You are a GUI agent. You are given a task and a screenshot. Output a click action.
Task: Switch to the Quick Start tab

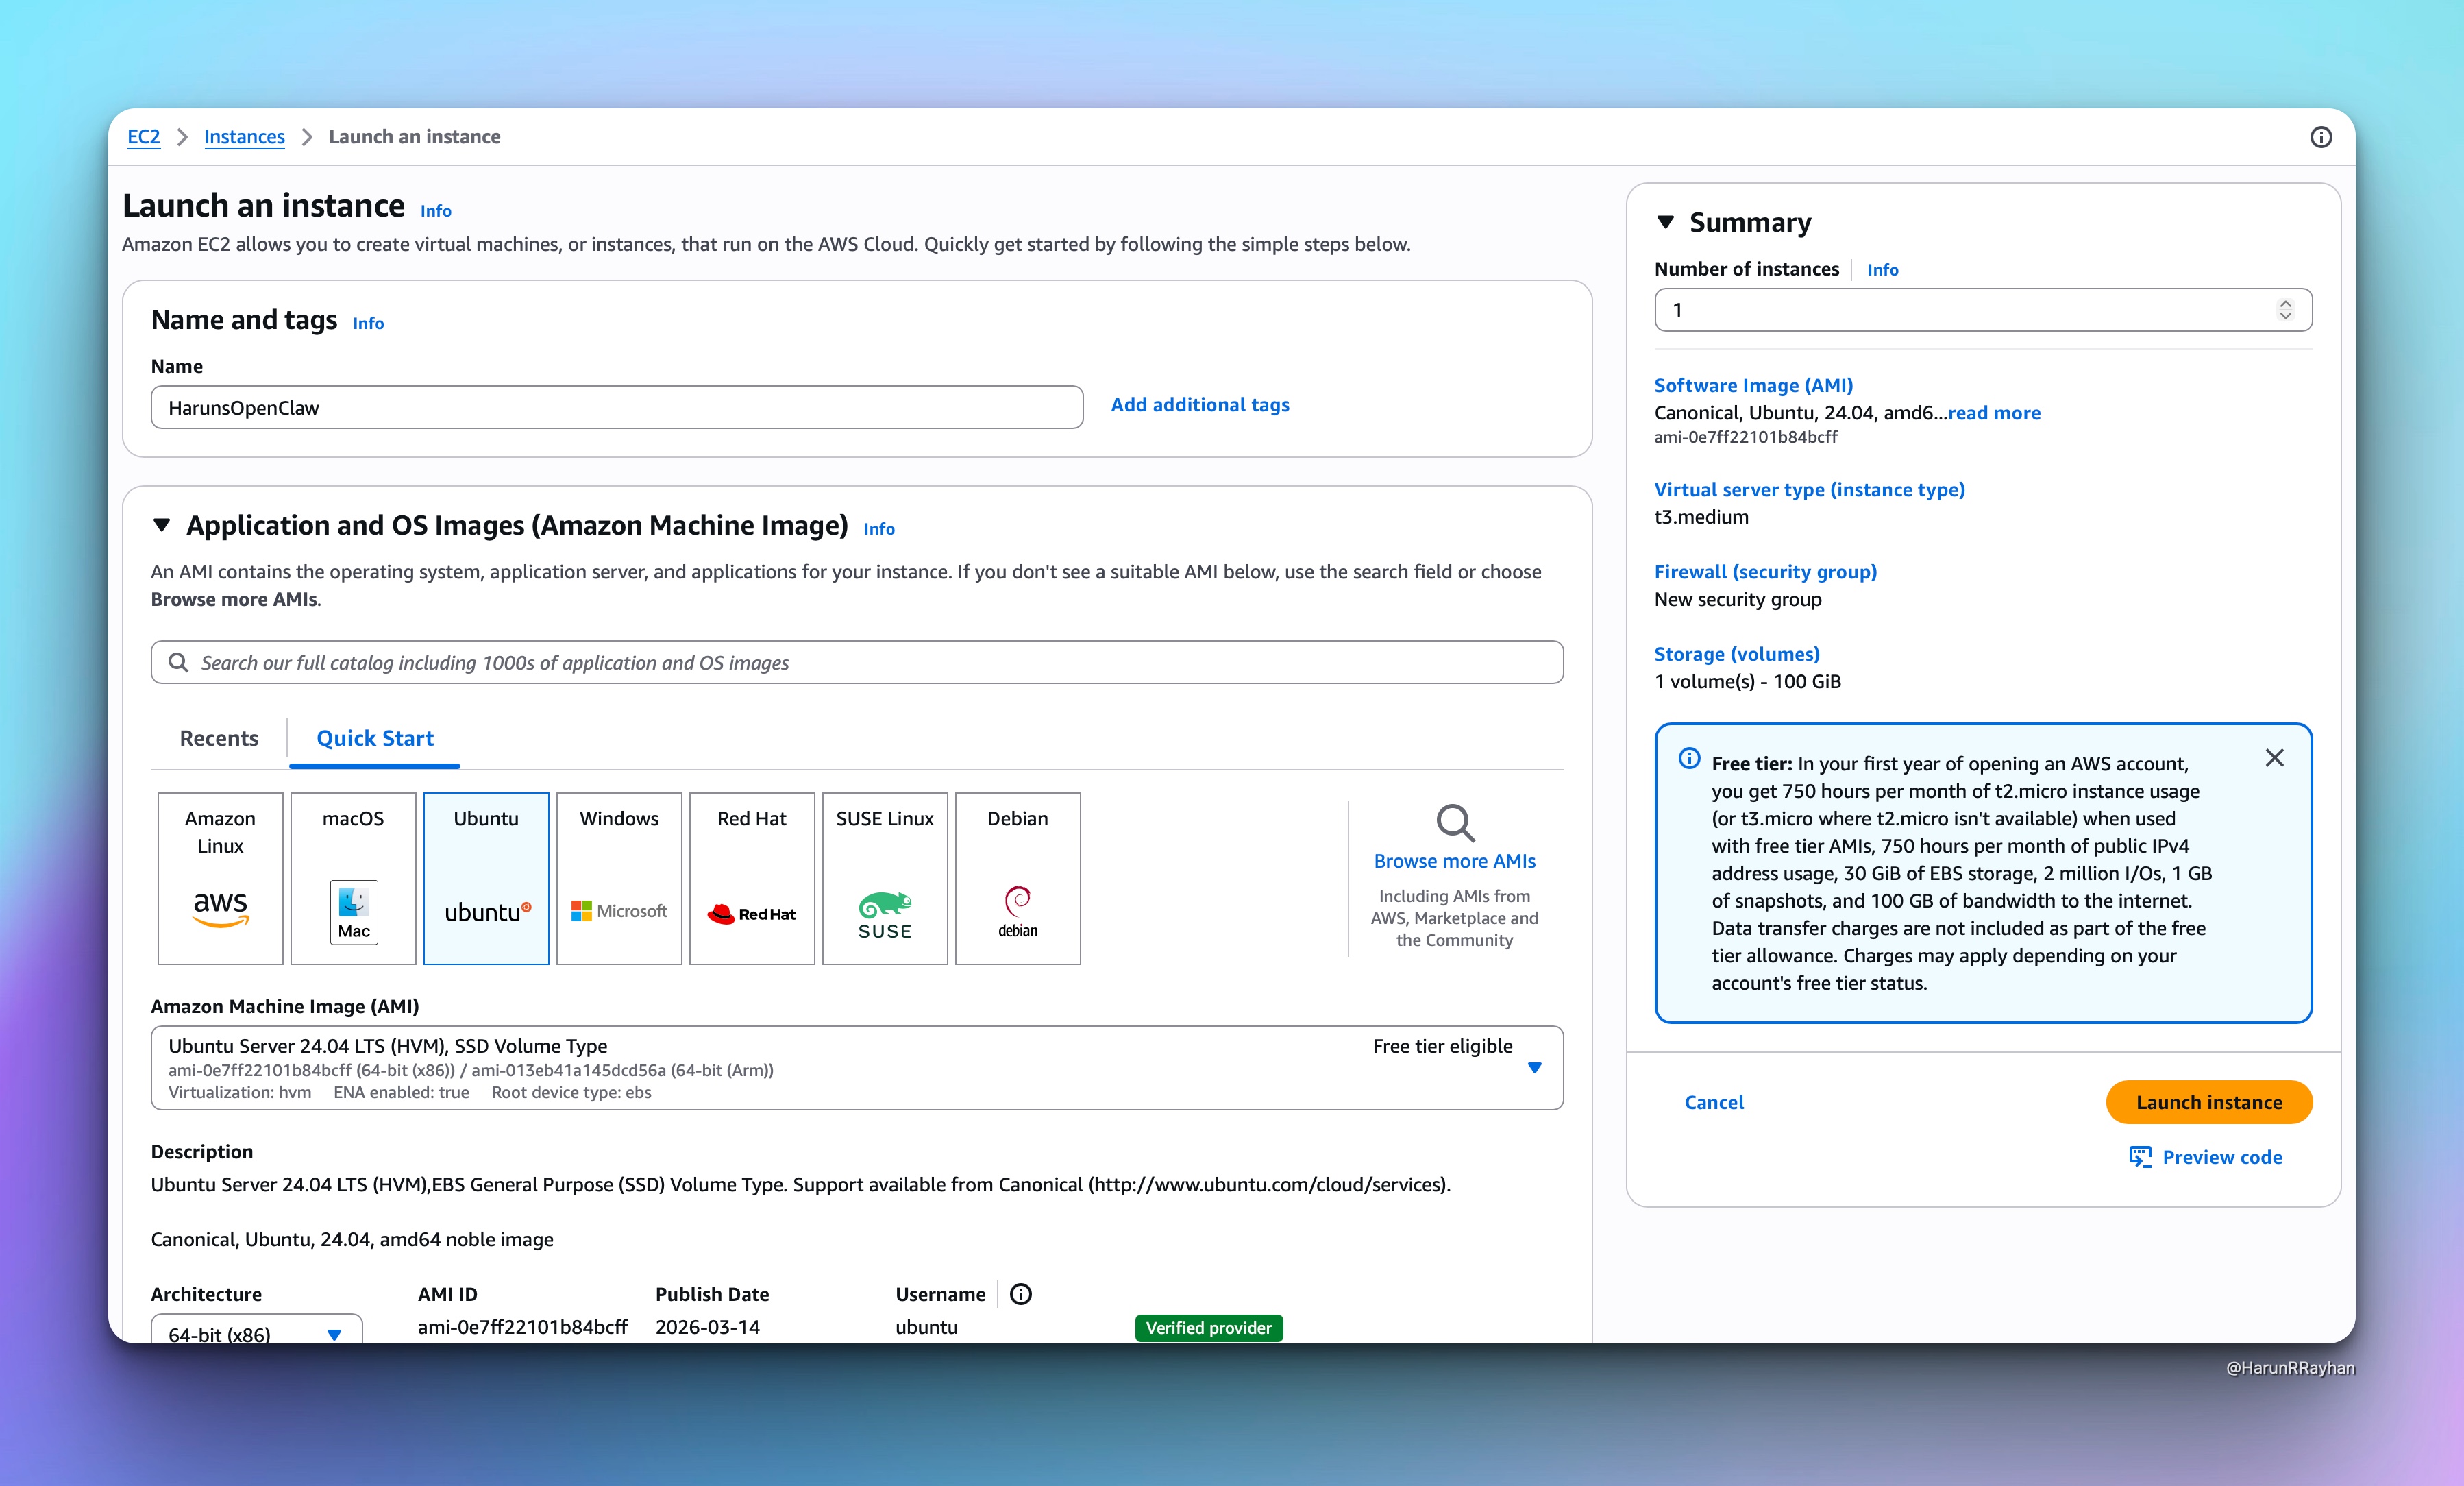click(375, 738)
